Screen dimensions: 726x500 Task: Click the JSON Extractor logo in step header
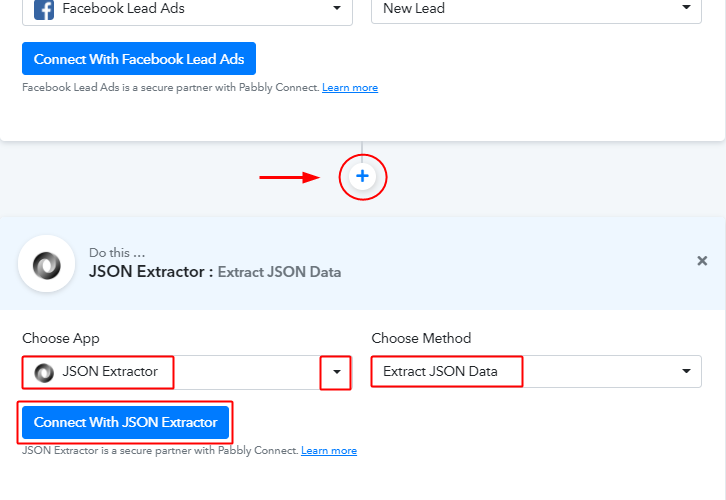click(46, 264)
